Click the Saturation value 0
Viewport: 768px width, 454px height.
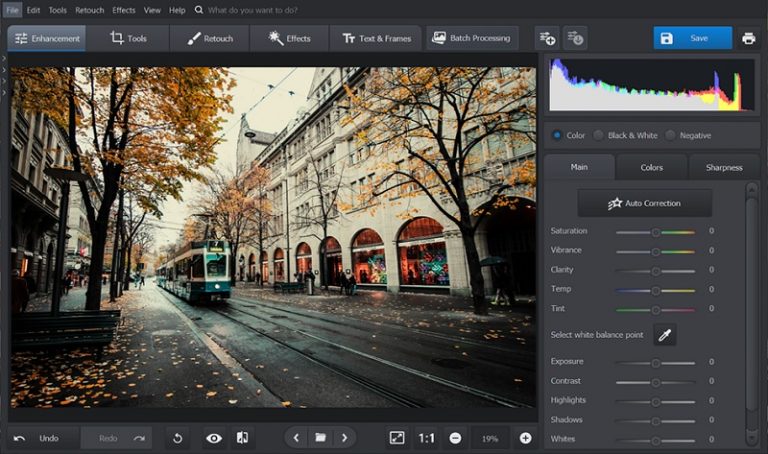711,231
